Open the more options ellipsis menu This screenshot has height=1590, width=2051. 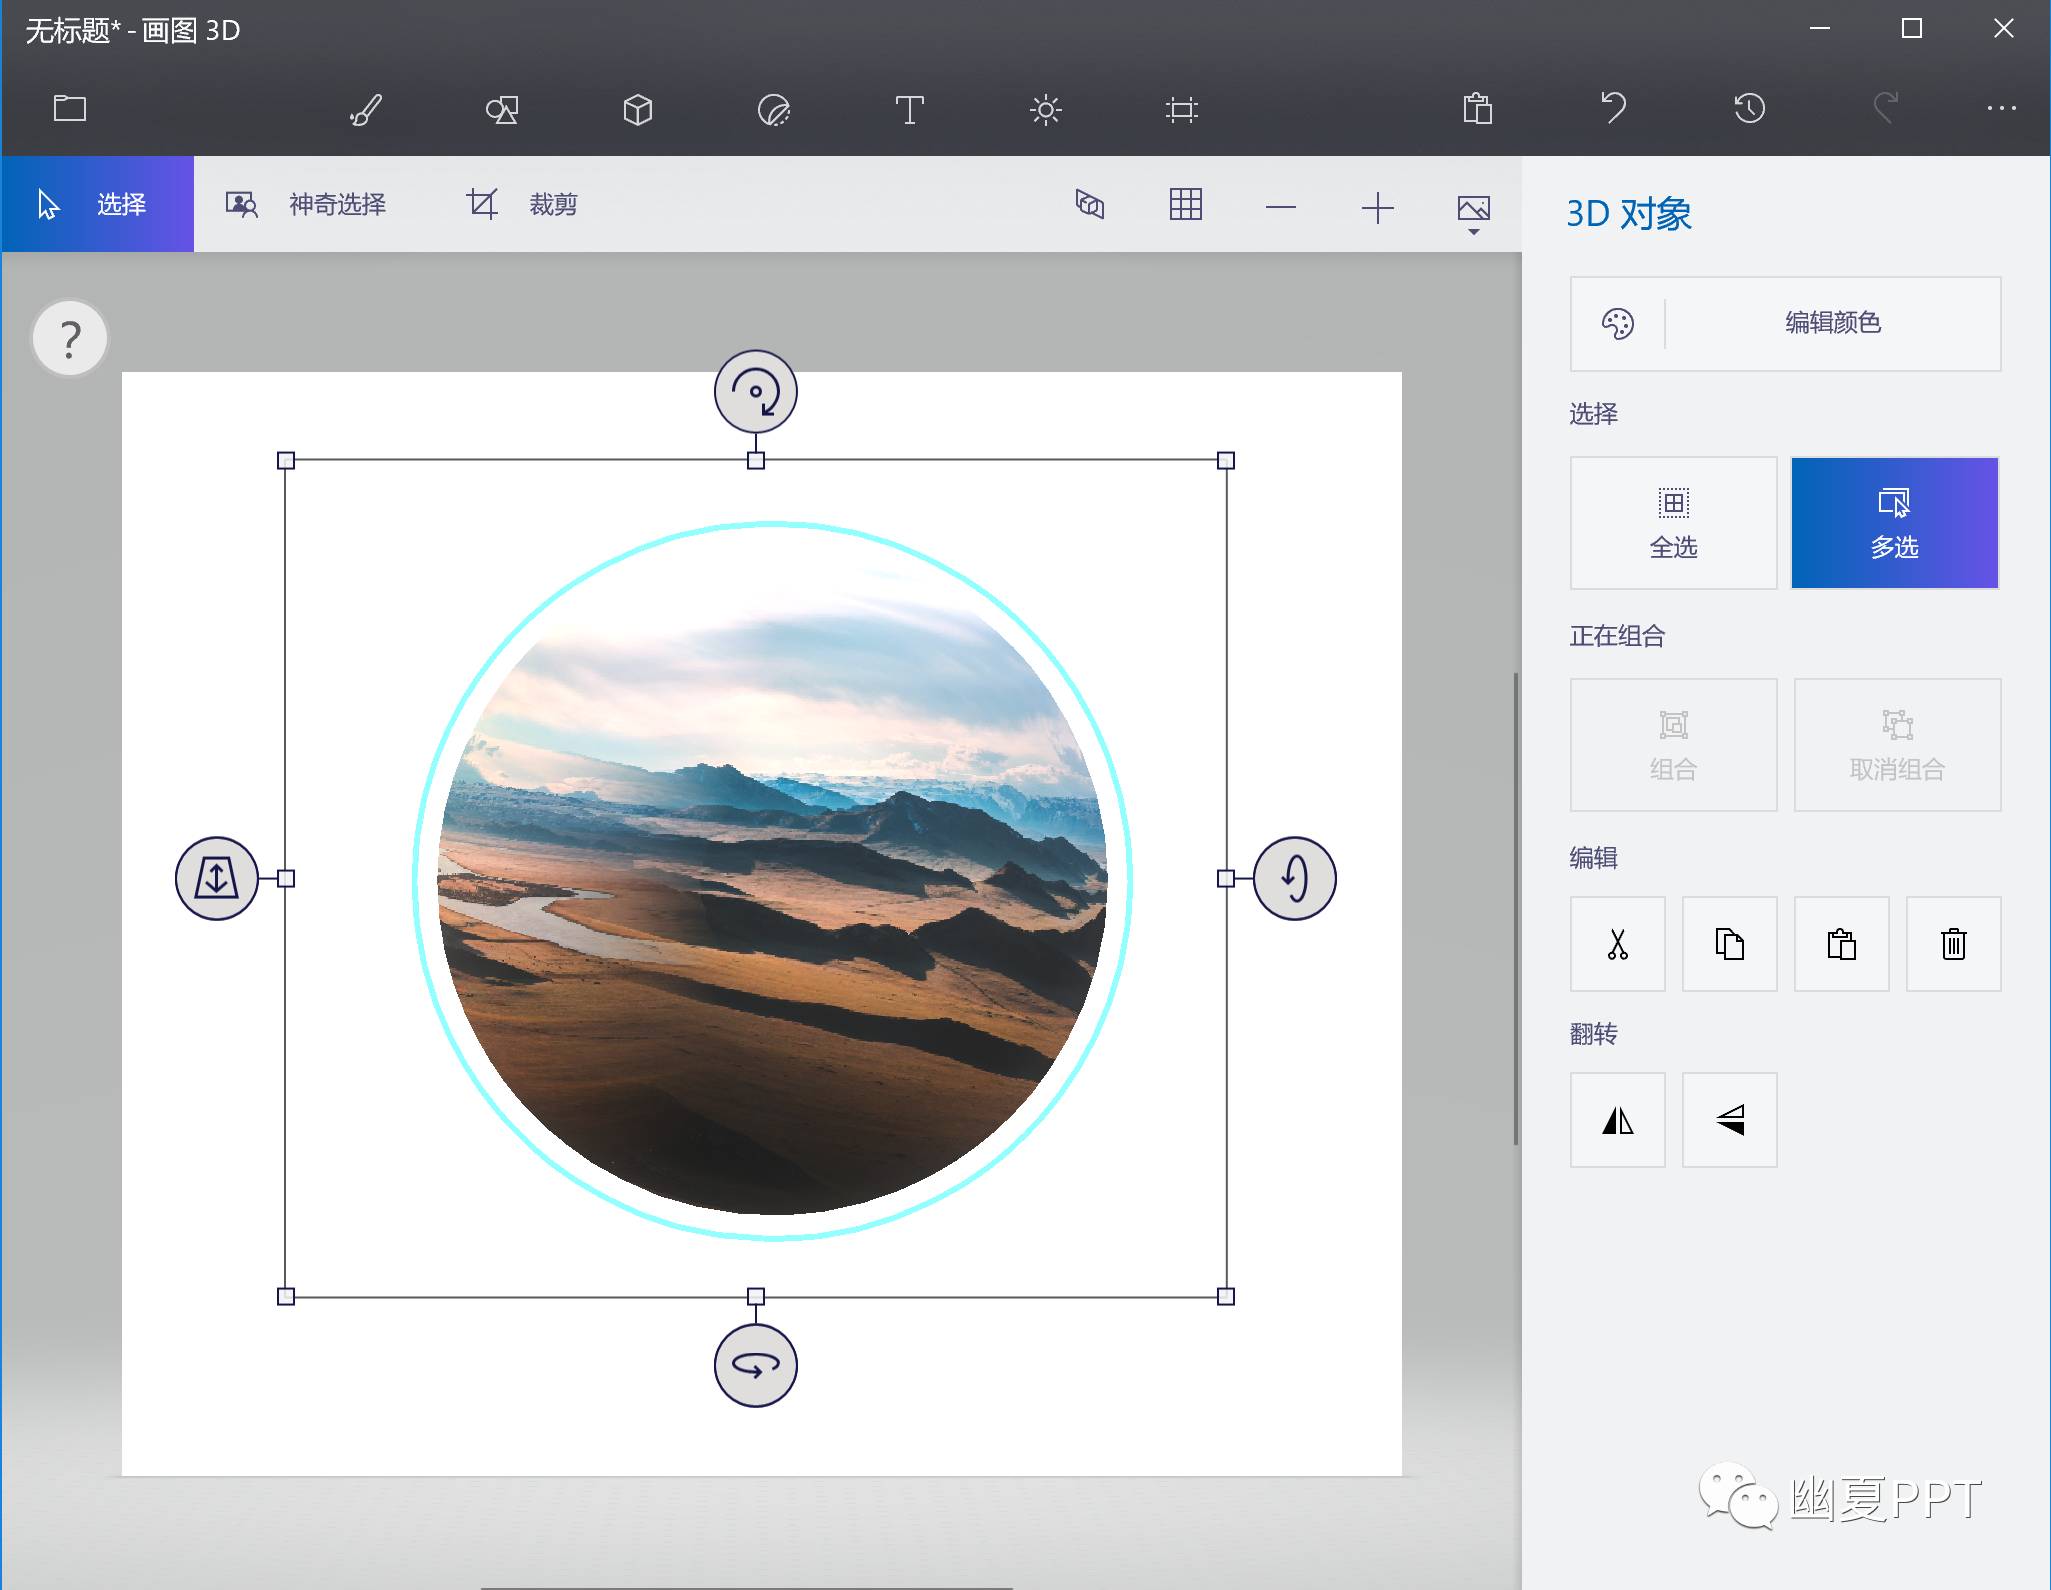pyautogui.click(x=2001, y=108)
